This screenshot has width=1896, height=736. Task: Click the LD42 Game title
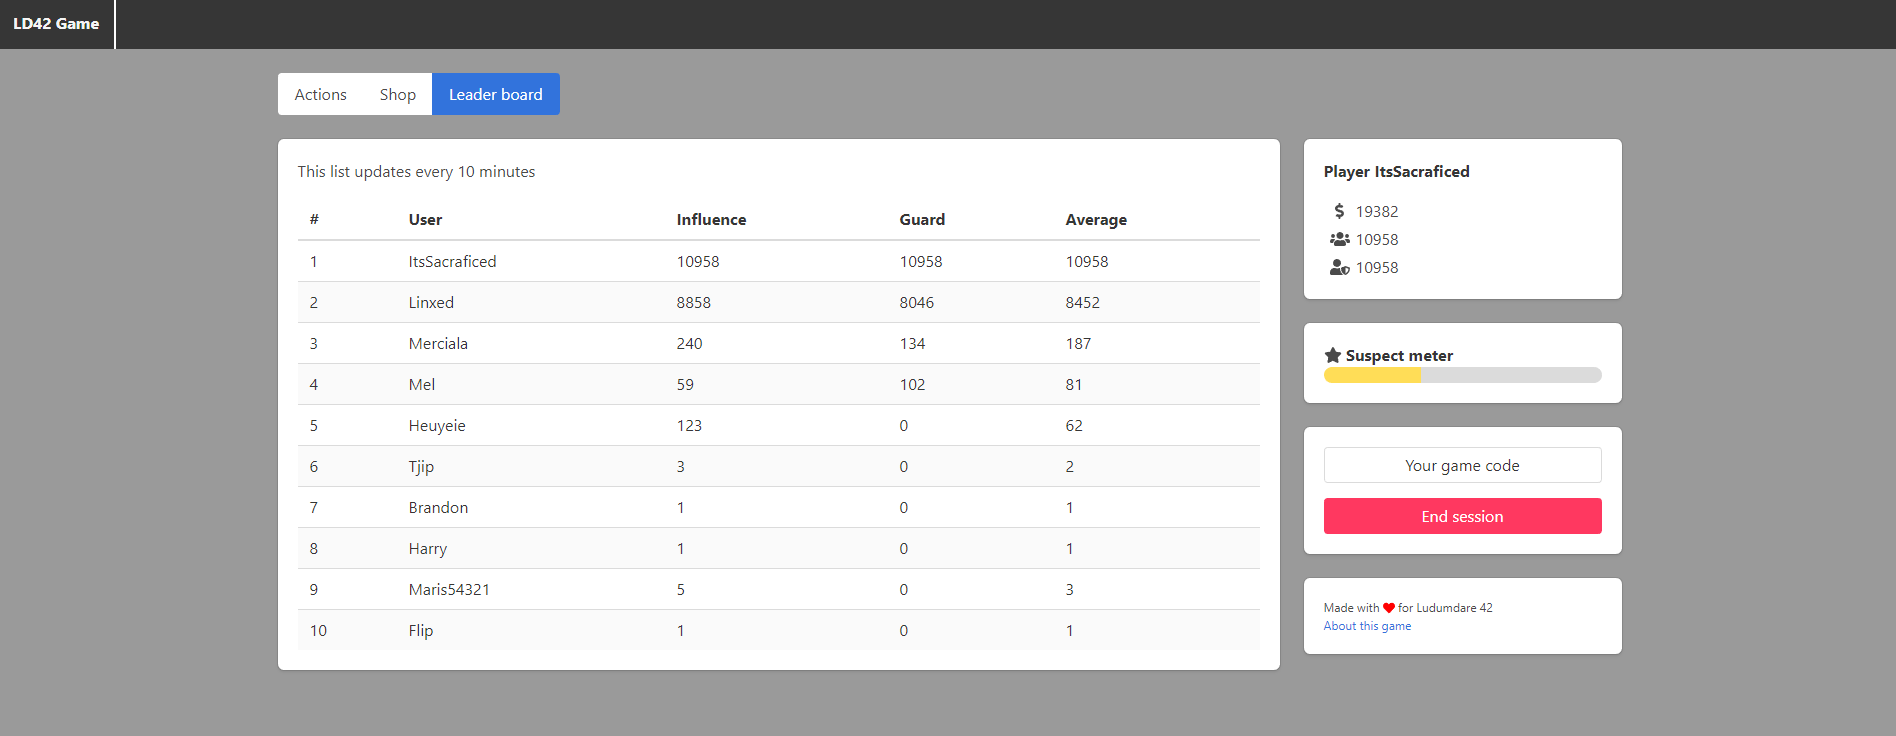[56, 24]
